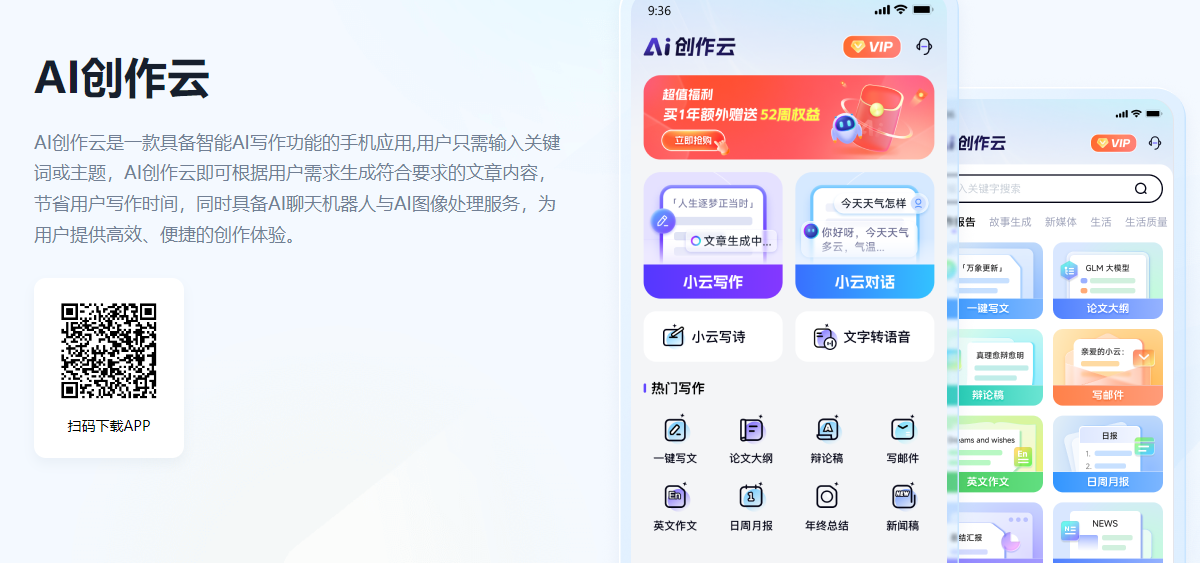Open the 日周月报 card on the back phone
The height and width of the screenshot is (582, 1200).
point(1108,454)
